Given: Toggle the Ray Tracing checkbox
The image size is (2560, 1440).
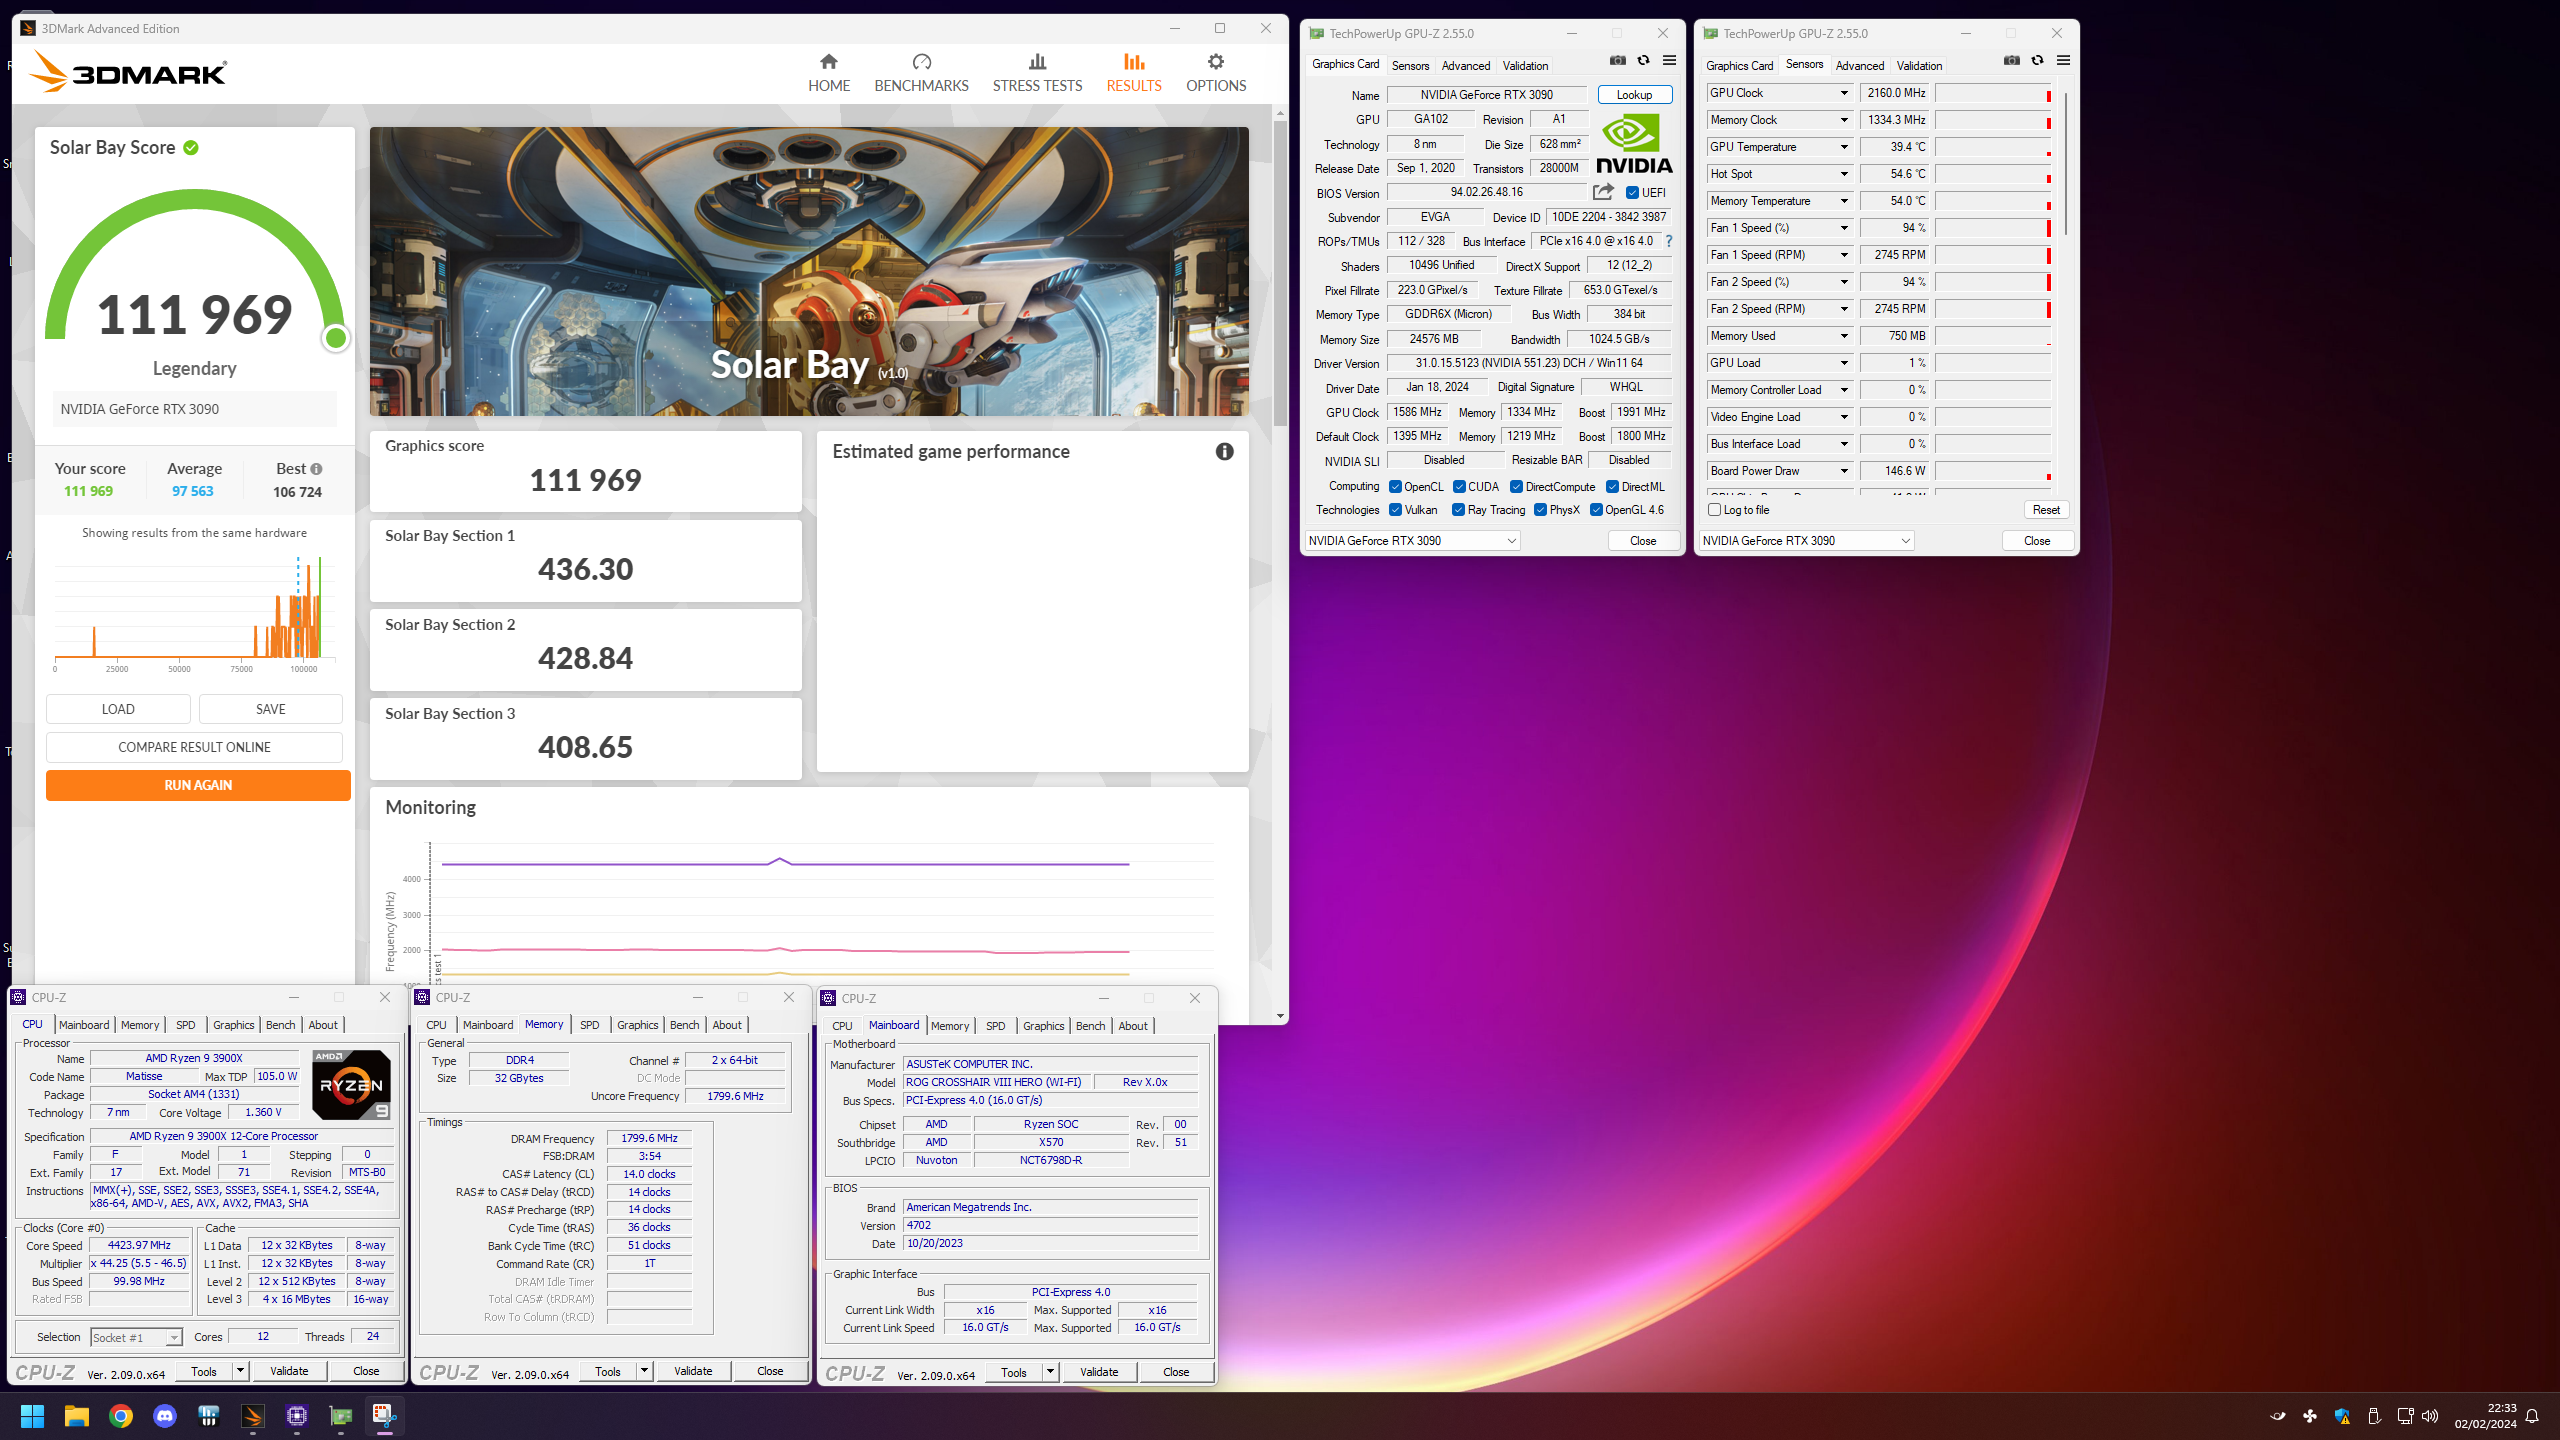Looking at the screenshot, I should coord(1459,510).
